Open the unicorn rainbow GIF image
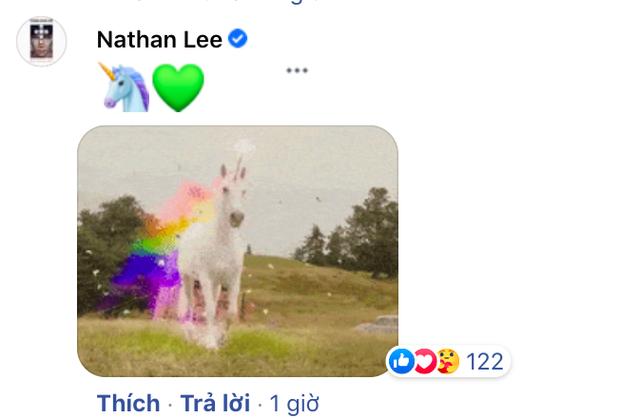 click(238, 251)
